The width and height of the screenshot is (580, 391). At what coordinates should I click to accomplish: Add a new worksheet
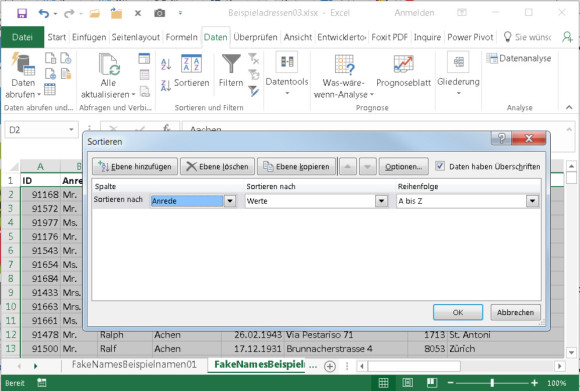click(330, 366)
